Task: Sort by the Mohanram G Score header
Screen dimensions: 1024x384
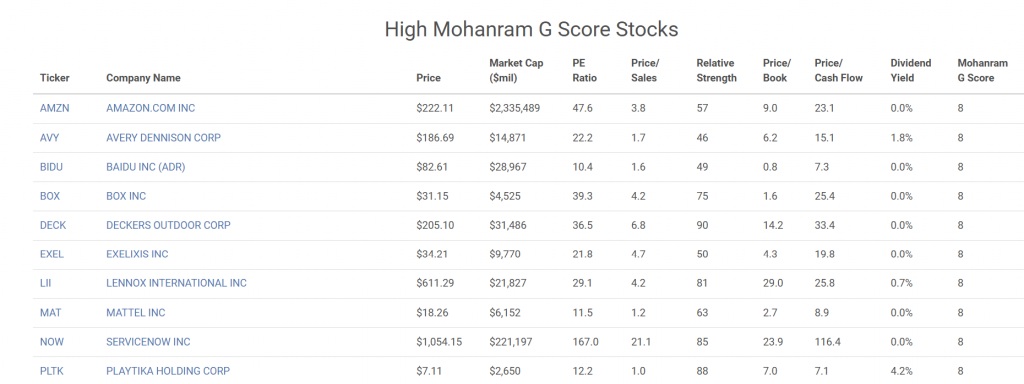Action: 978,71
